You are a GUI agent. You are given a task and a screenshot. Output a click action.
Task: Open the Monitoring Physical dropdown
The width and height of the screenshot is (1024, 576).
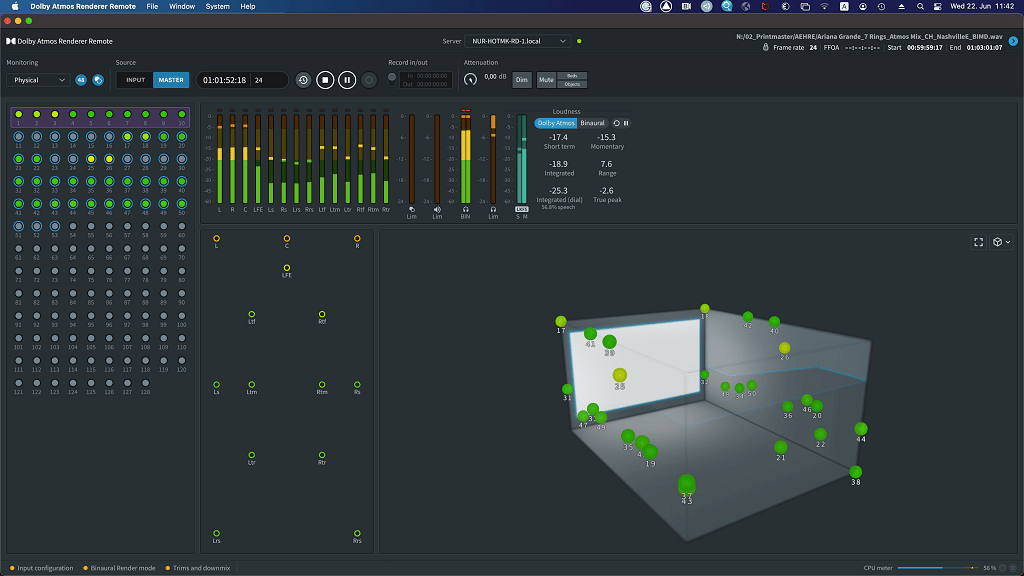click(38, 80)
